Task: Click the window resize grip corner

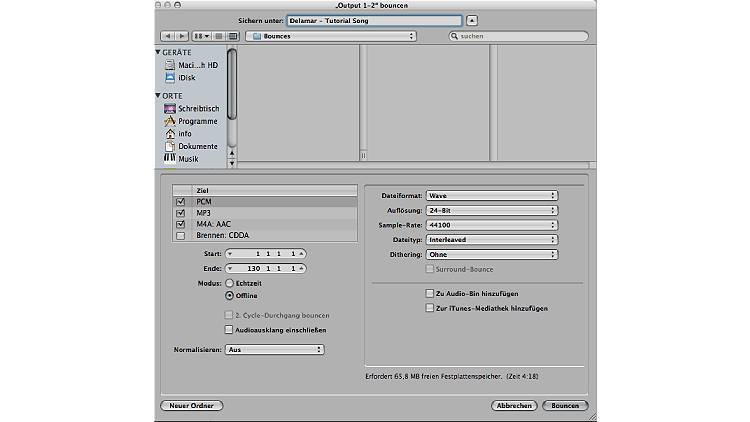Action: click(592, 417)
